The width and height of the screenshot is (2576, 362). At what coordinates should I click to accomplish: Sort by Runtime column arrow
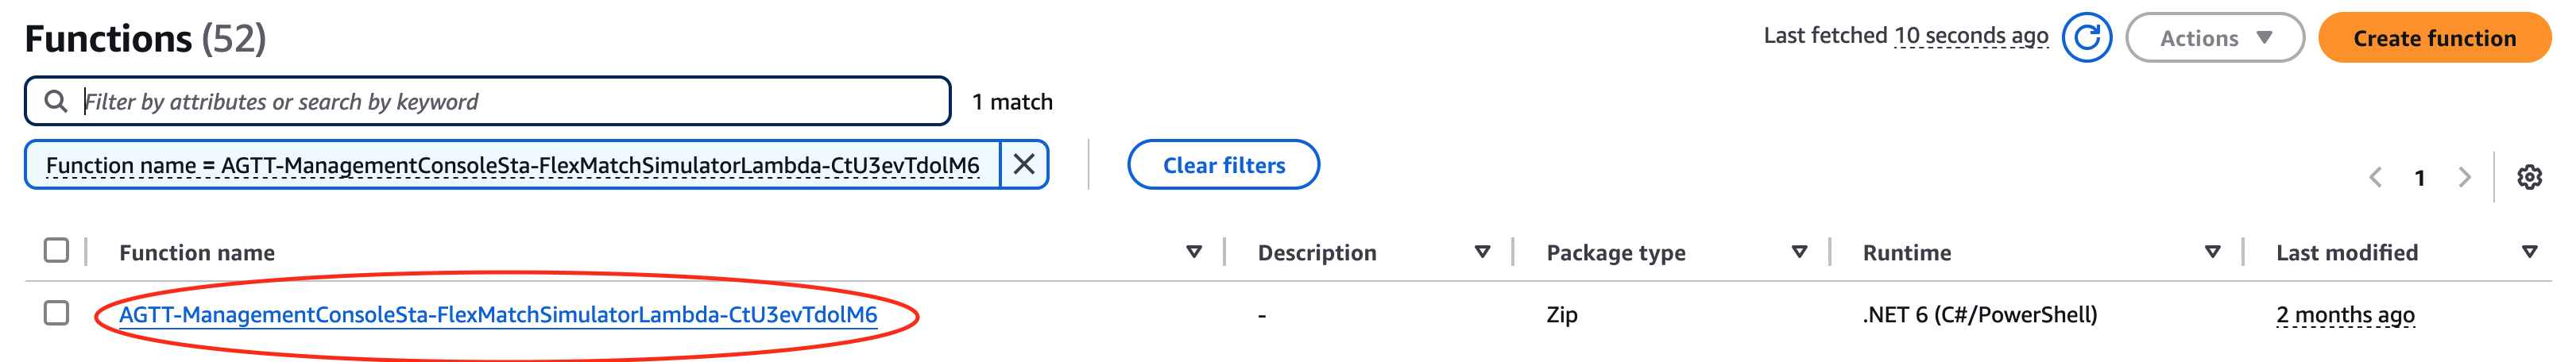click(2213, 252)
